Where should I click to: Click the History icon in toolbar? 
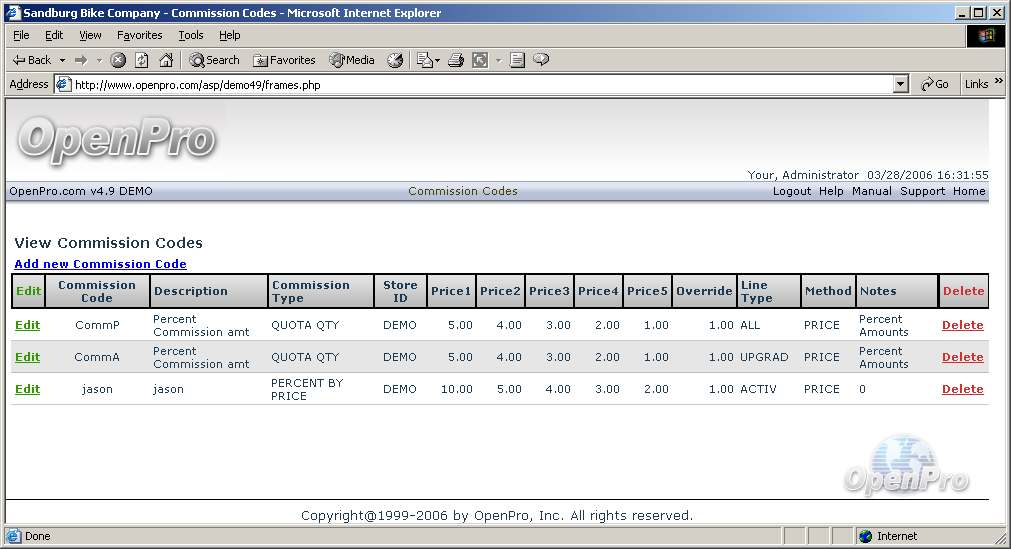pyautogui.click(x=395, y=60)
